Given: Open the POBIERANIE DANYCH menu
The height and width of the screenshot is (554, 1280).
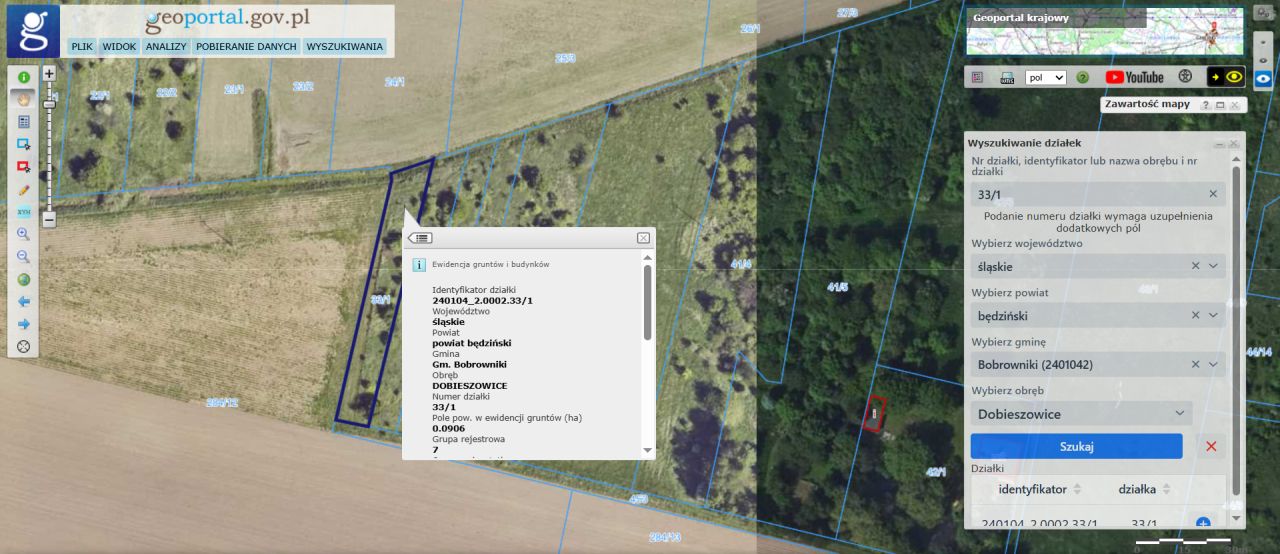Looking at the screenshot, I should 247,46.
